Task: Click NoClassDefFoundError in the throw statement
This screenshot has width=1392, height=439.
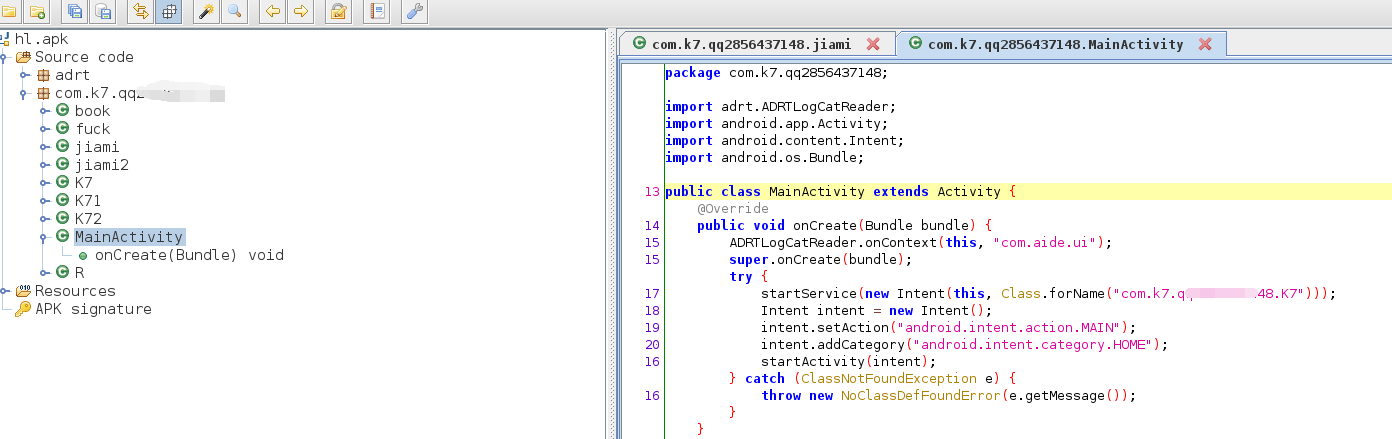Action: (921, 395)
